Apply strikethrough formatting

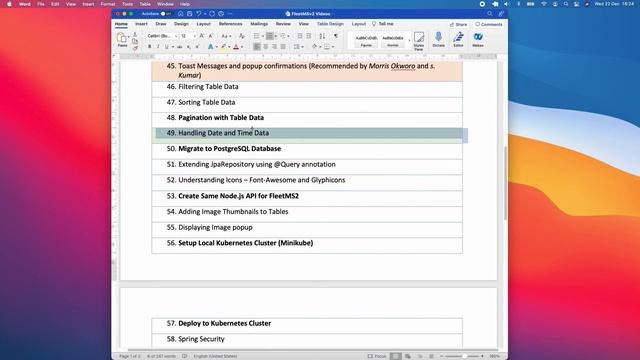[x=180, y=47]
